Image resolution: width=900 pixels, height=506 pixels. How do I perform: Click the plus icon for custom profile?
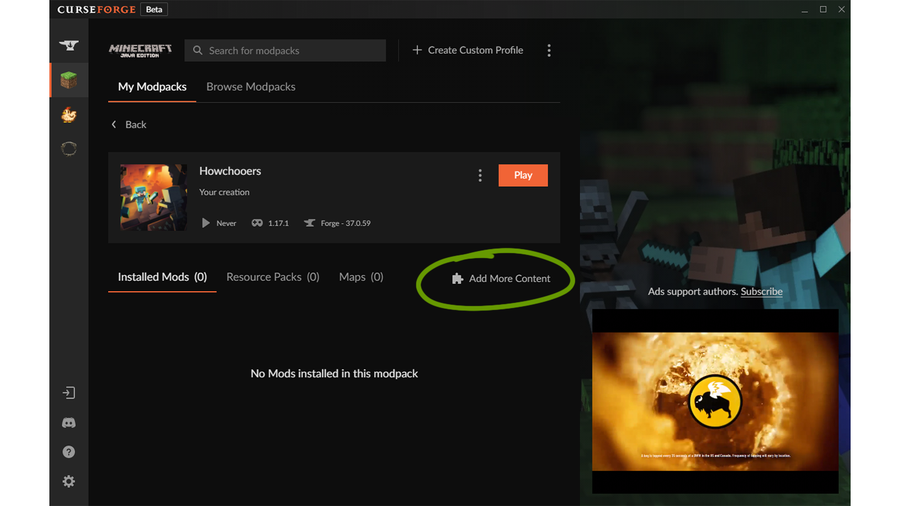[x=417, y=50]
